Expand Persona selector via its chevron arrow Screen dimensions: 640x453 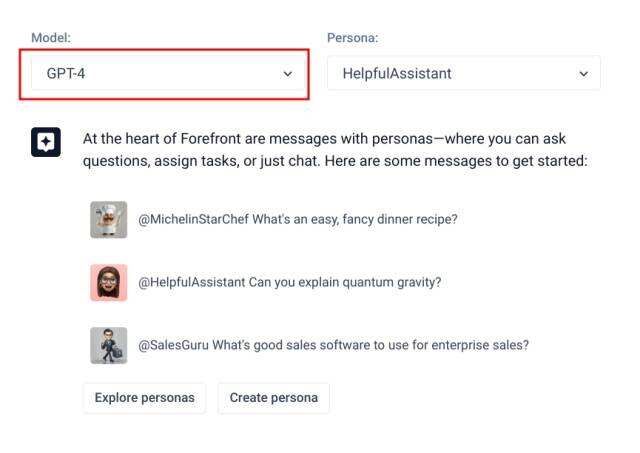[x=584, y=74]
